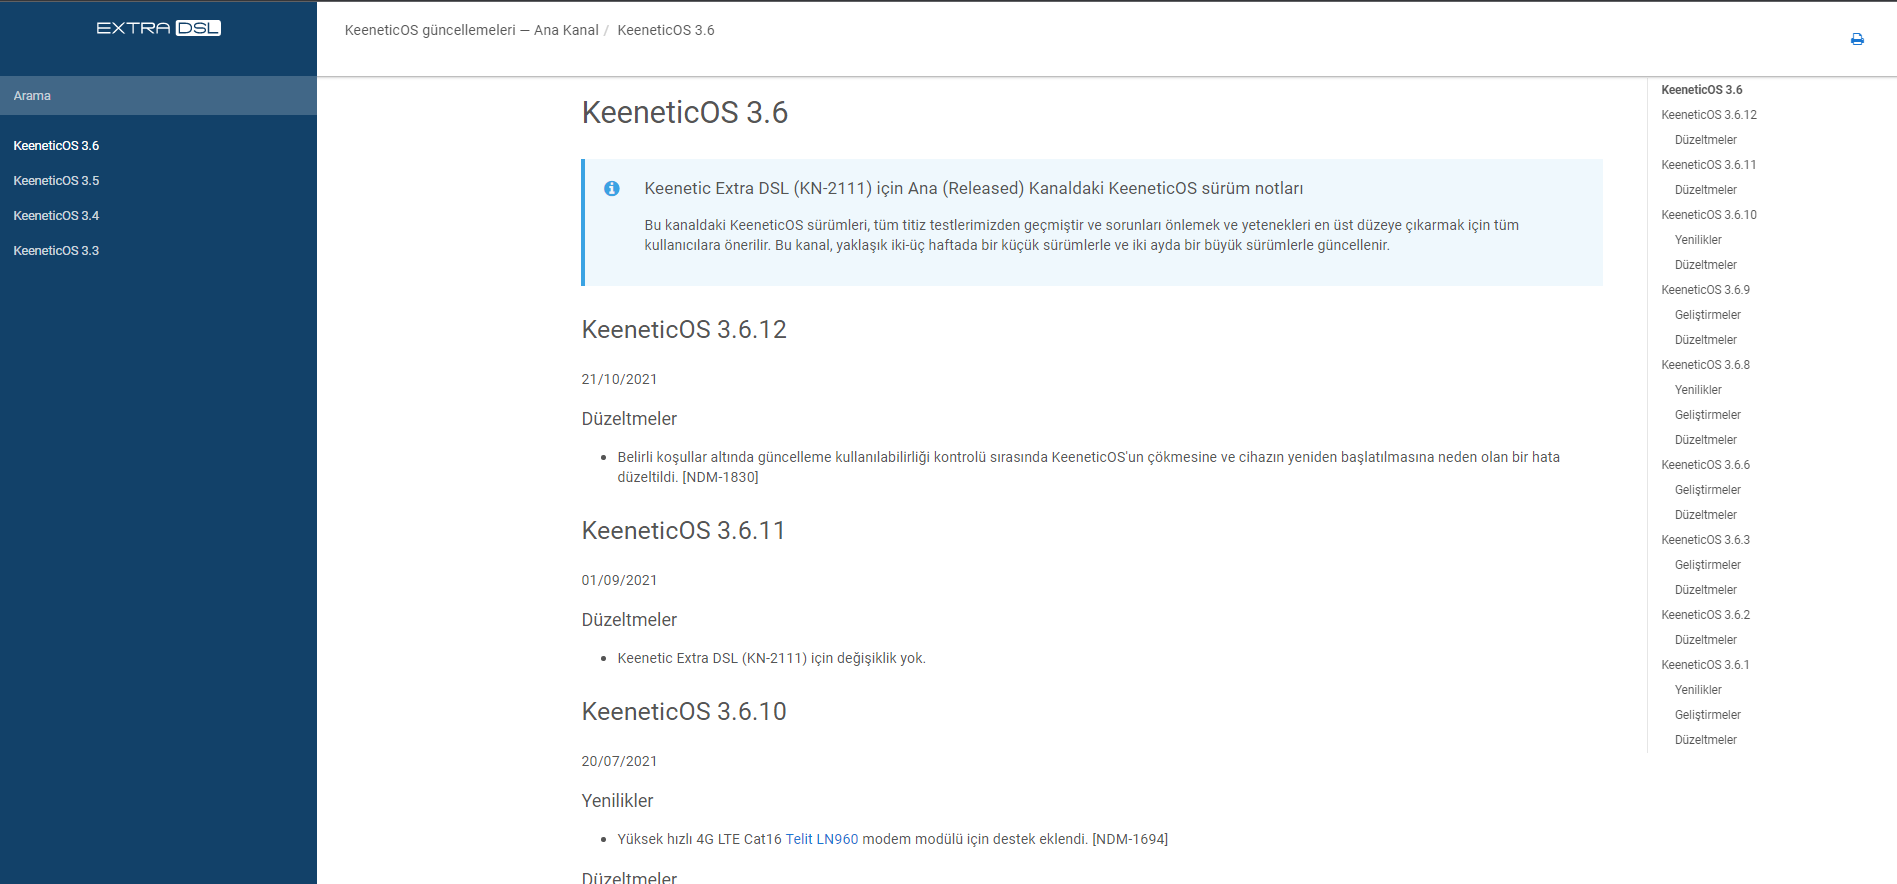Select Düzeltmeler under KeeneticOS 3.6.9 in contents
The width and height of the screenshot is (1897, 884).
1705,340
